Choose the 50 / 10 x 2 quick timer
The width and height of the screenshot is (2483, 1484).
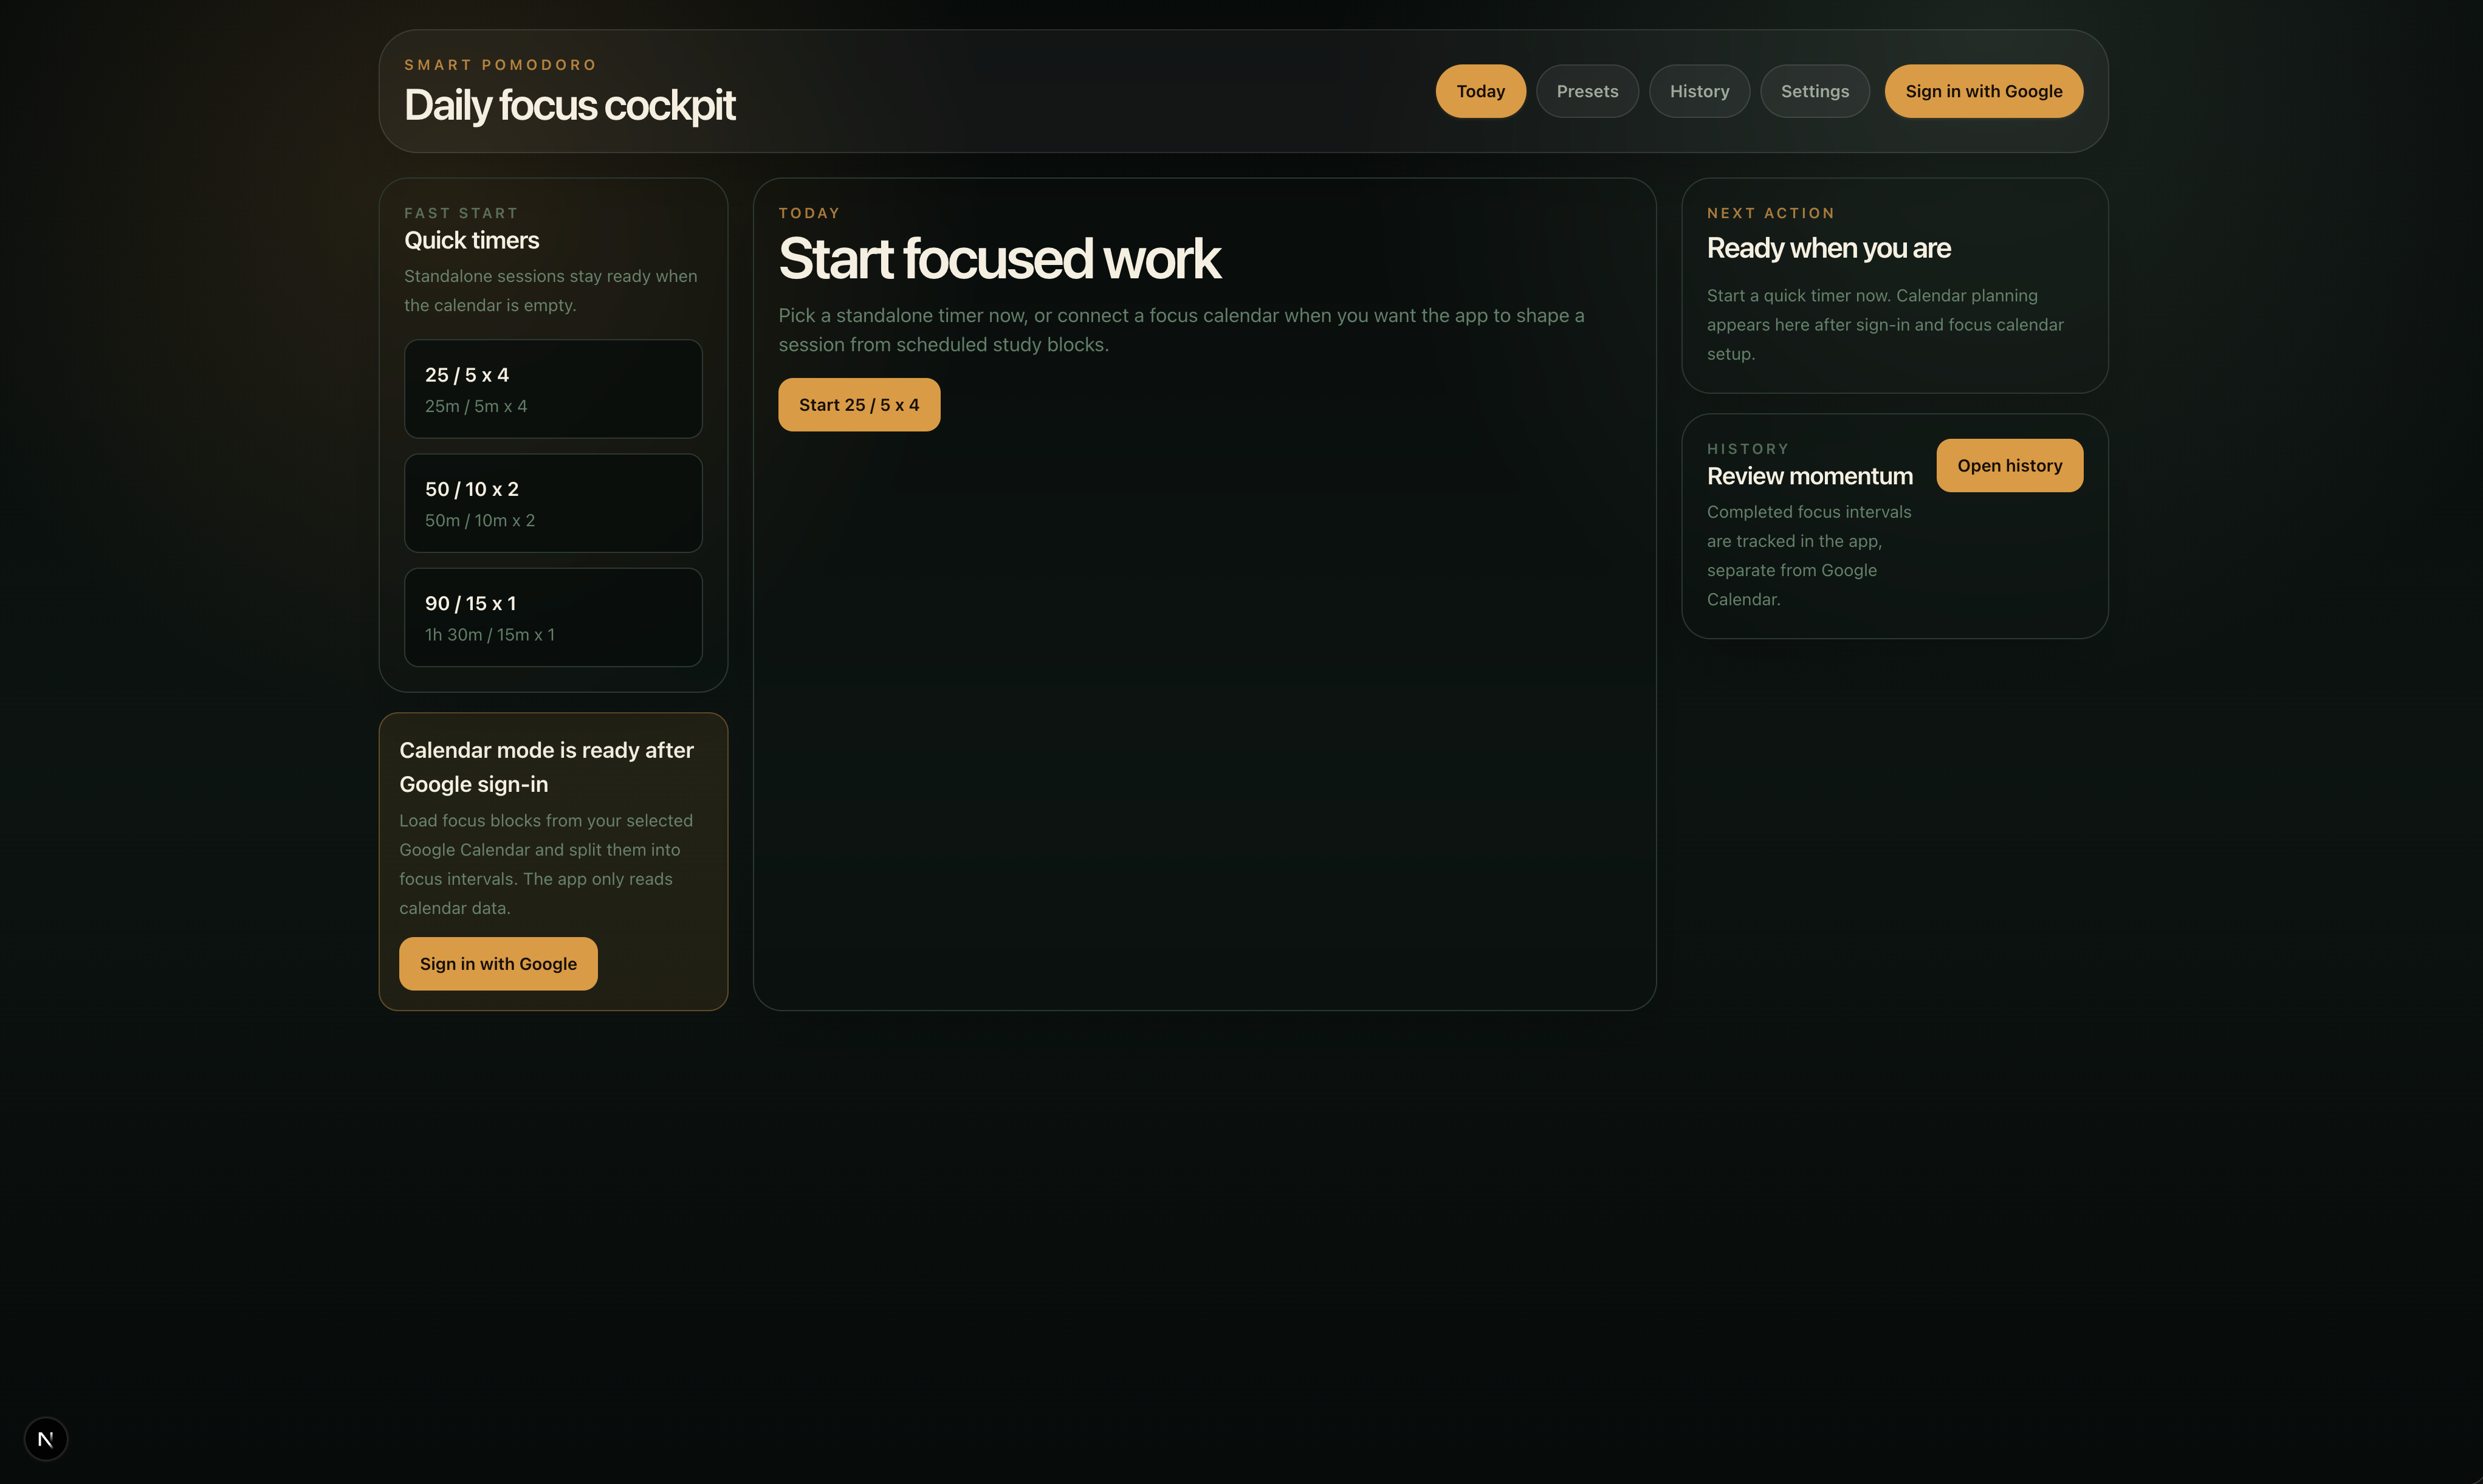coord(553,503)
